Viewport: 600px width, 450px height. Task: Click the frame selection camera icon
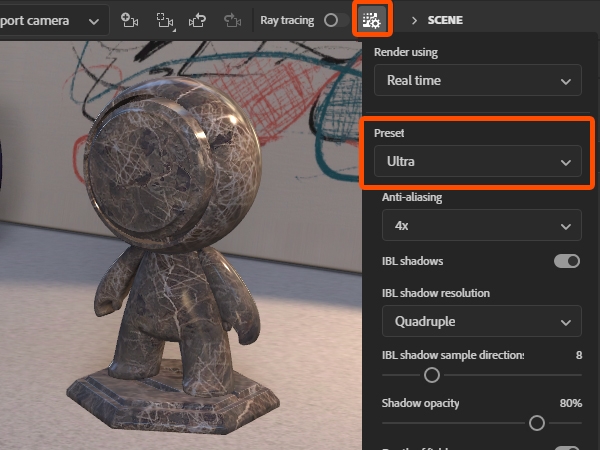165,21
